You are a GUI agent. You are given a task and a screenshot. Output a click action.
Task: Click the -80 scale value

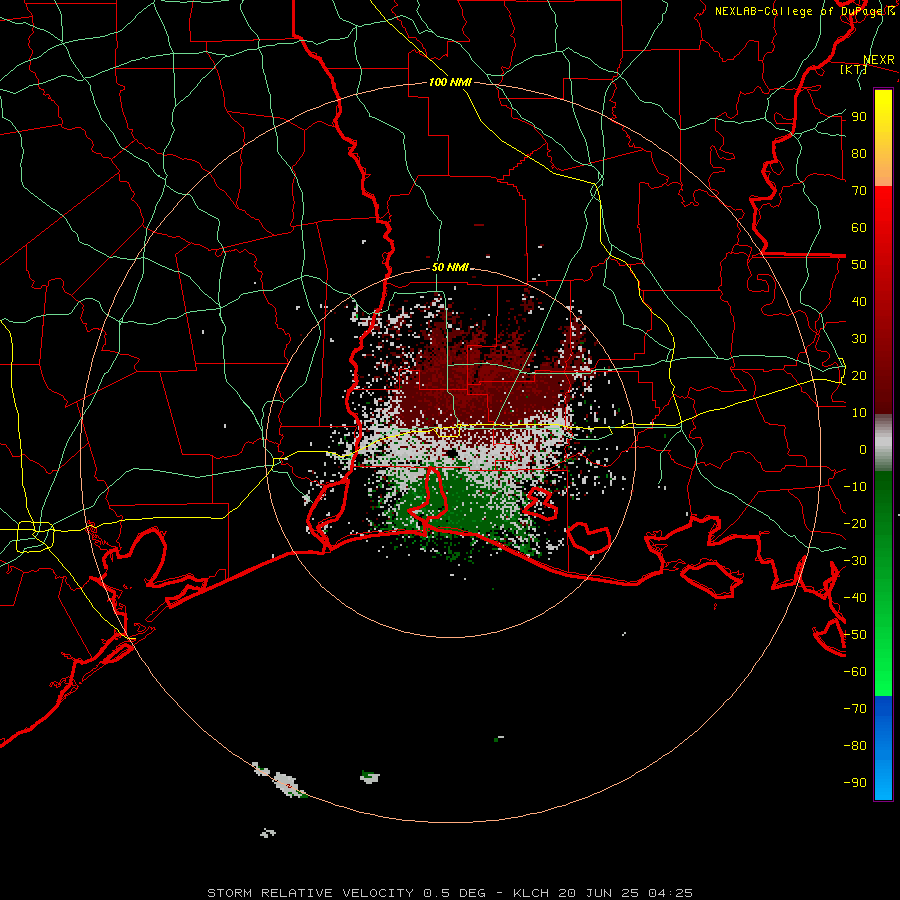(x=855, y=746)
